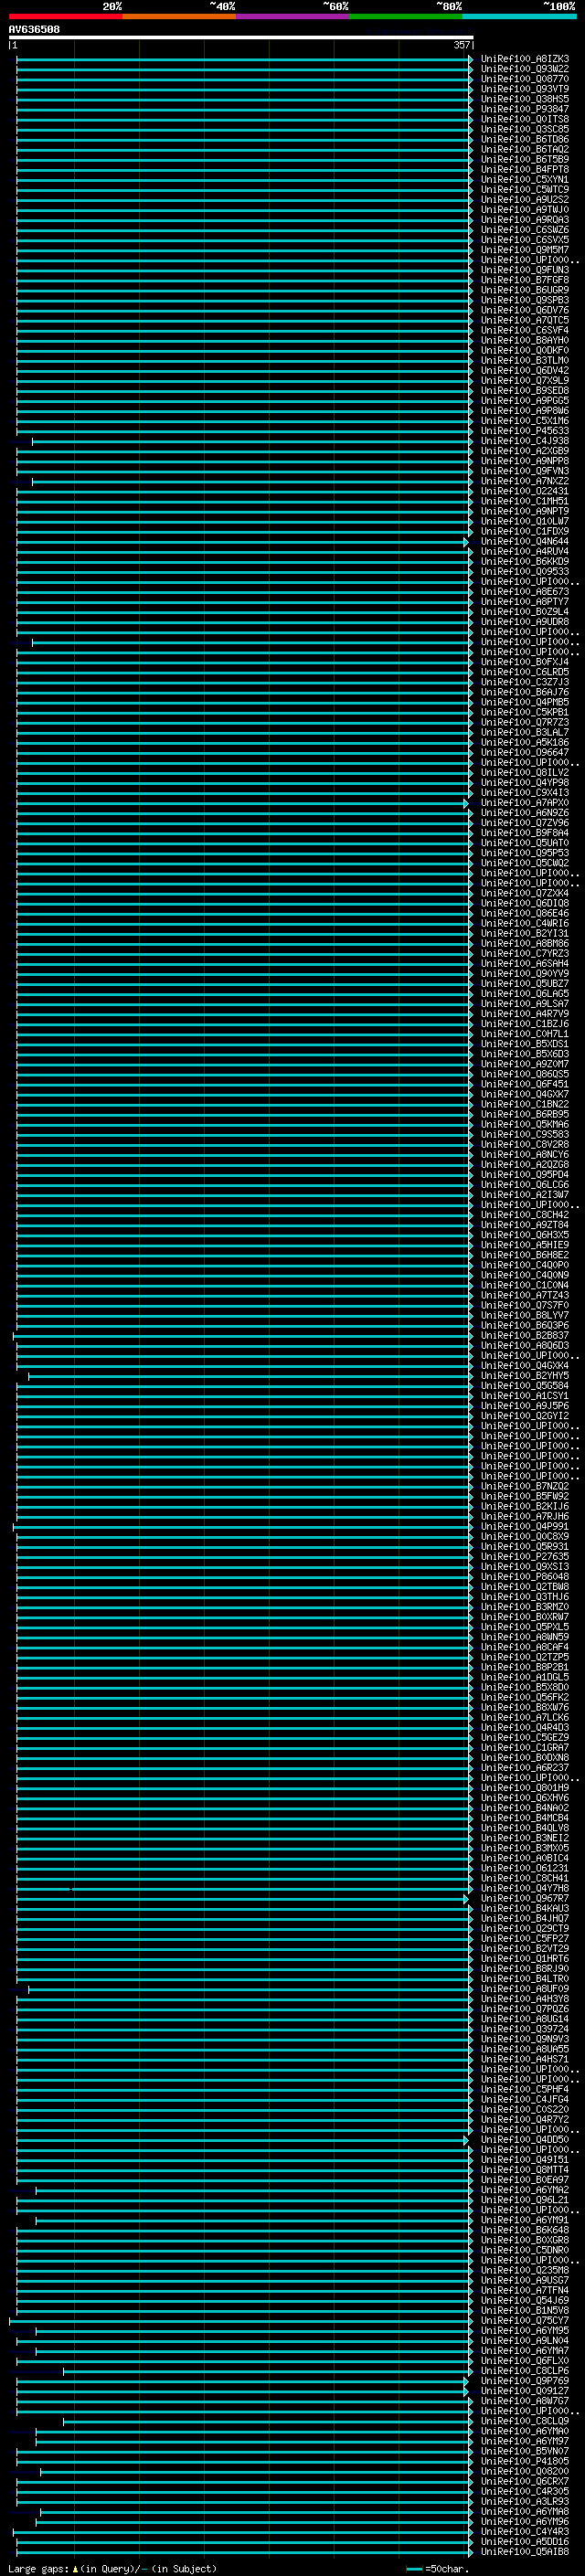Select label UniRef100_Q4DD50
Viewport: 585px width, 2576px height.
pyautogui.click(x=524, y=2139)
